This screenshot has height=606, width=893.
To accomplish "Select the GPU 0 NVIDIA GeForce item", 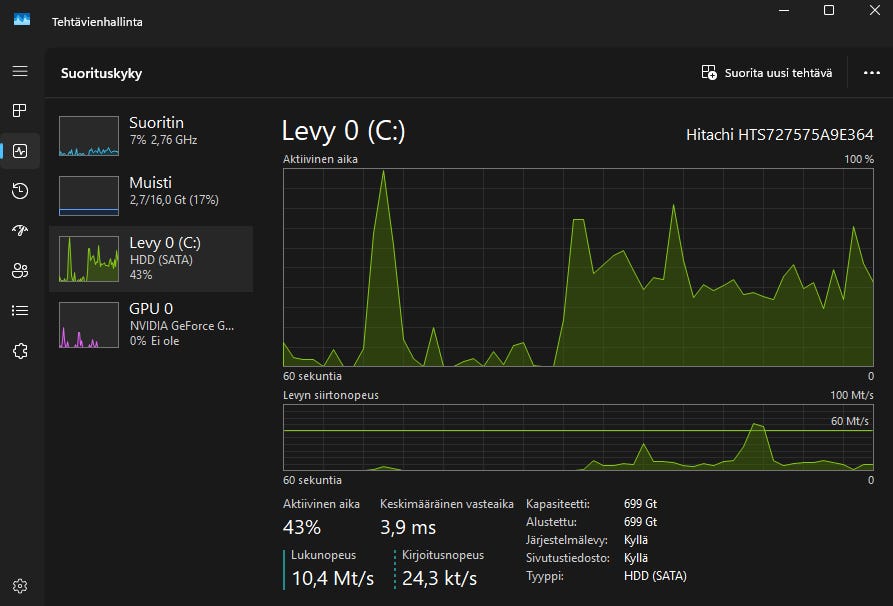I will click(151, 325).
